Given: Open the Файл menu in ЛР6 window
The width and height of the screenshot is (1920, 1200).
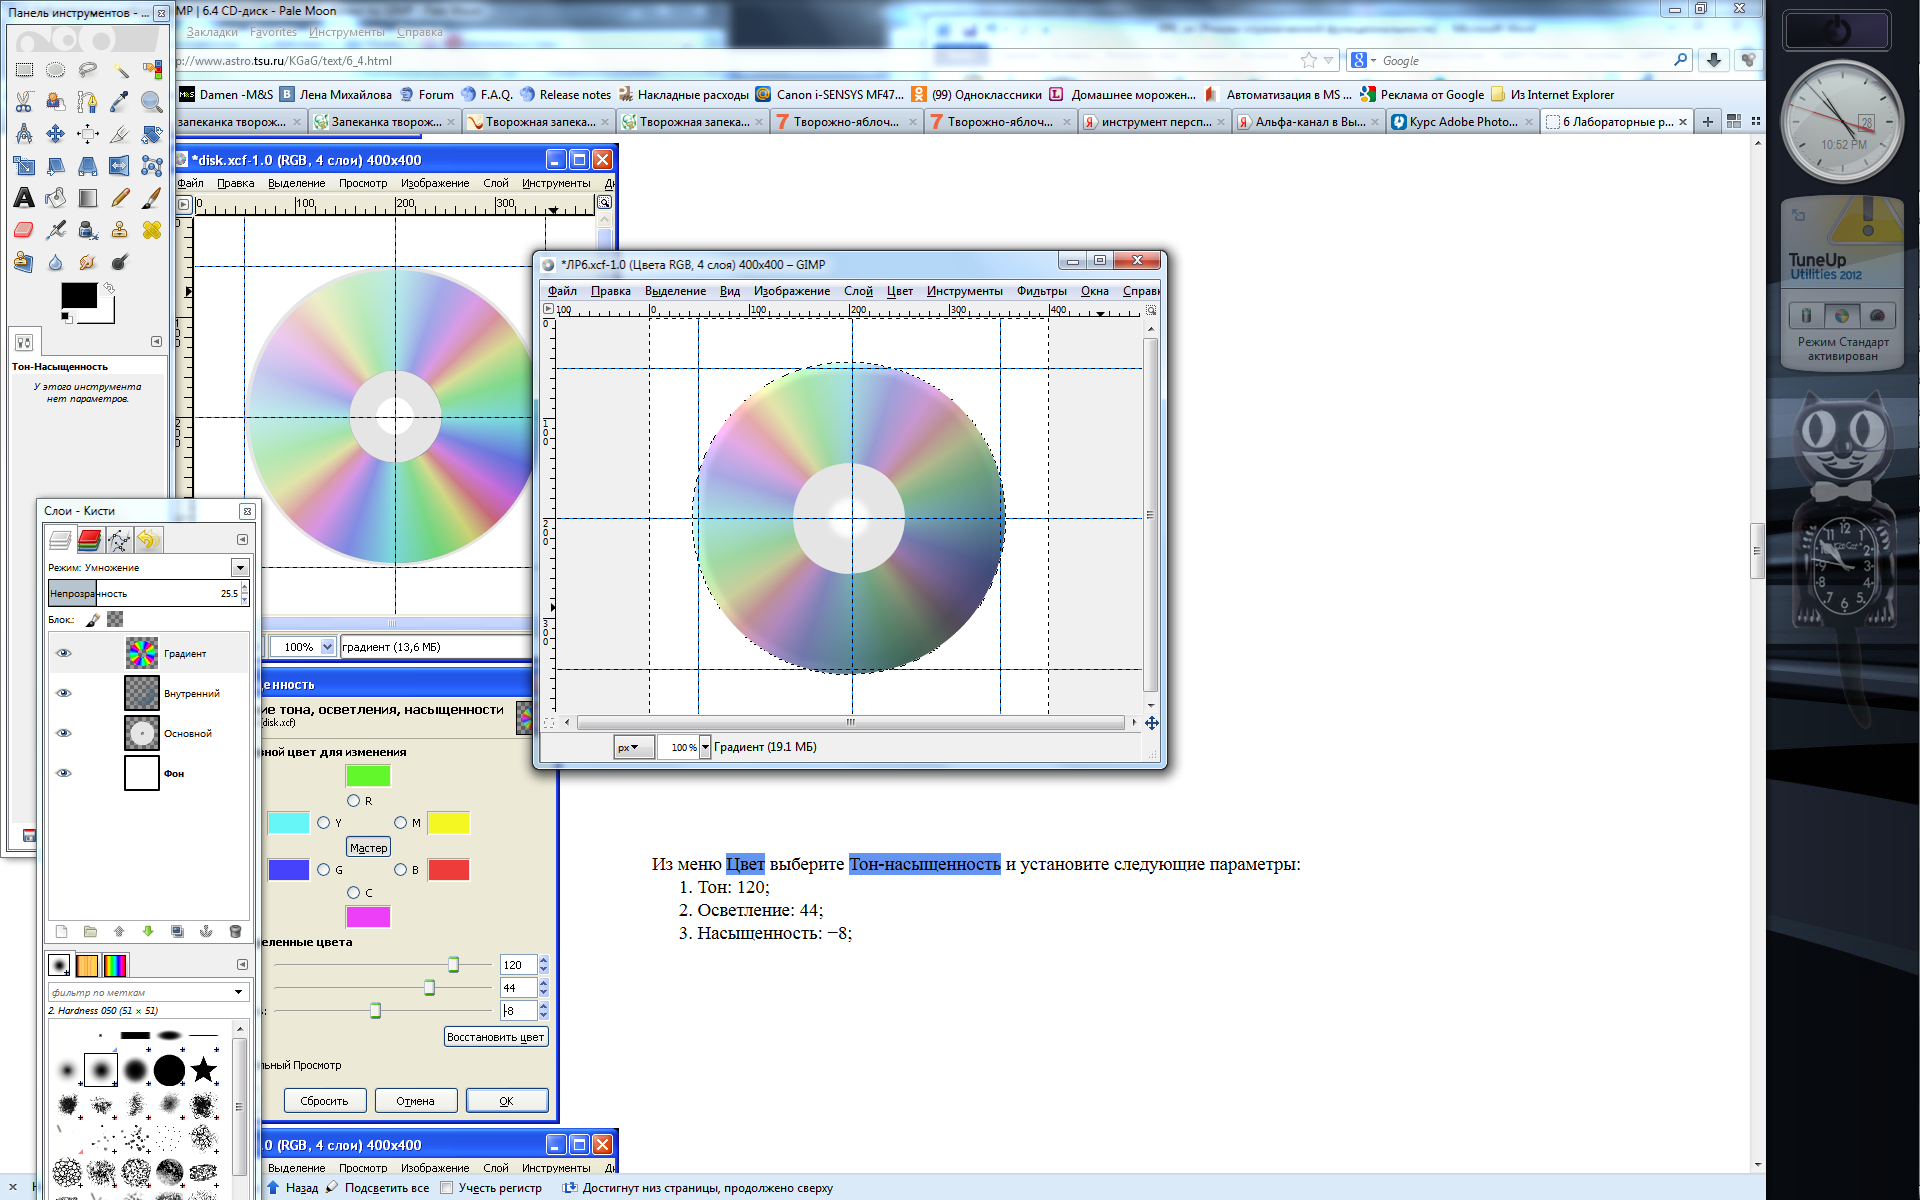Looking at the screenshot, I should click(562, 291).
